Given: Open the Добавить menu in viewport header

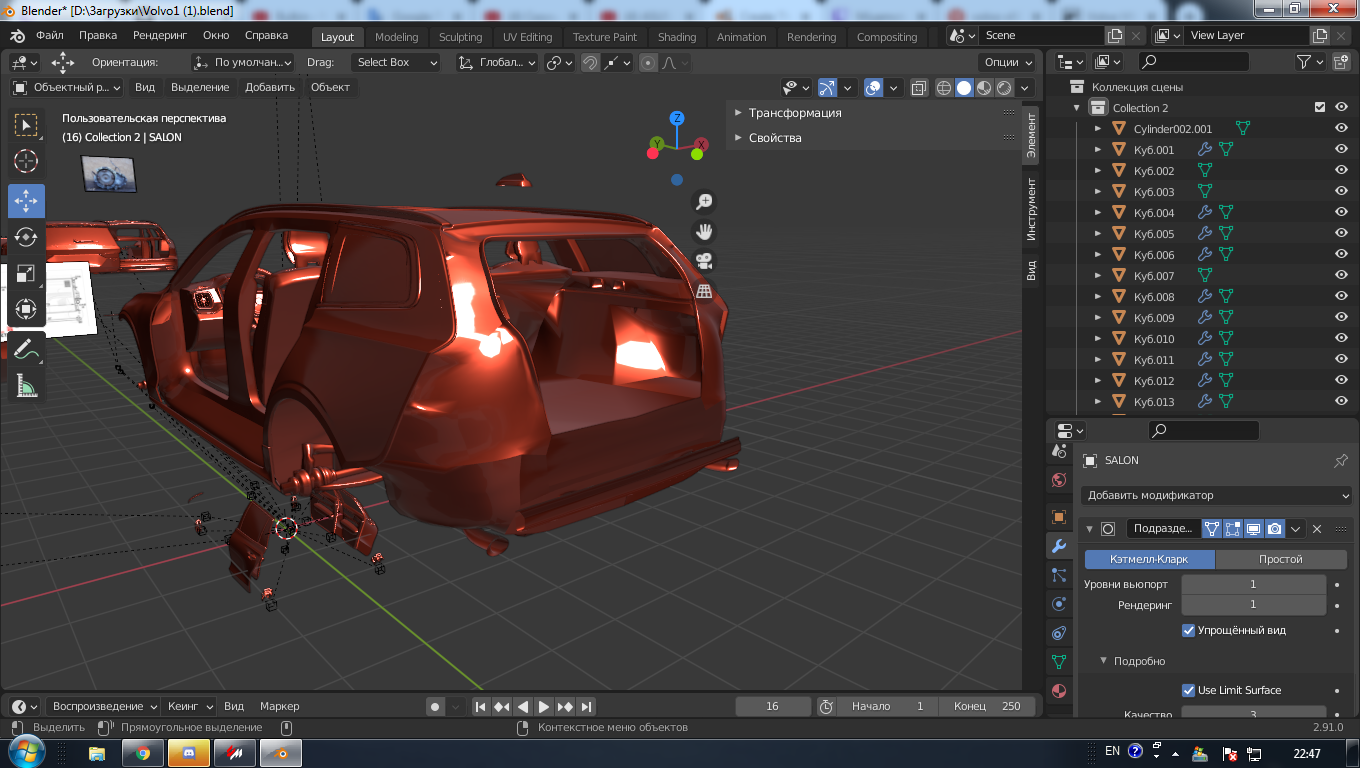Looking at the screenshot, I should 270,88.
